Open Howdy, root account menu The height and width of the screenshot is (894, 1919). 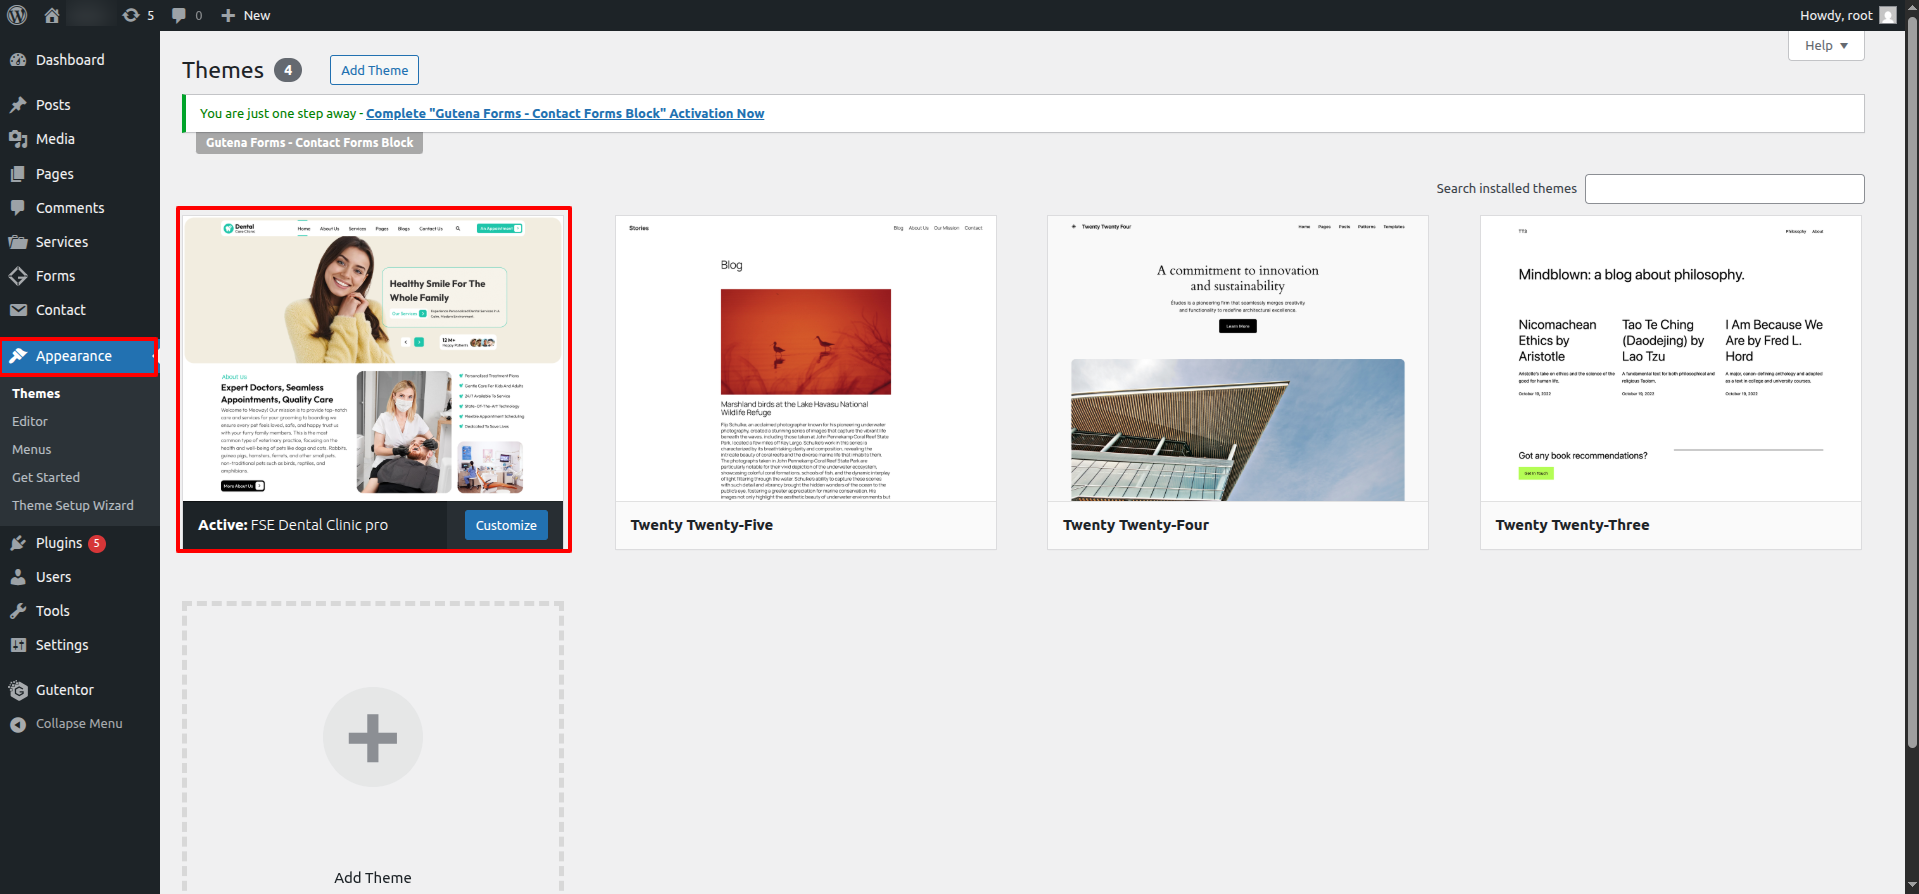[x=1836, y=15]
